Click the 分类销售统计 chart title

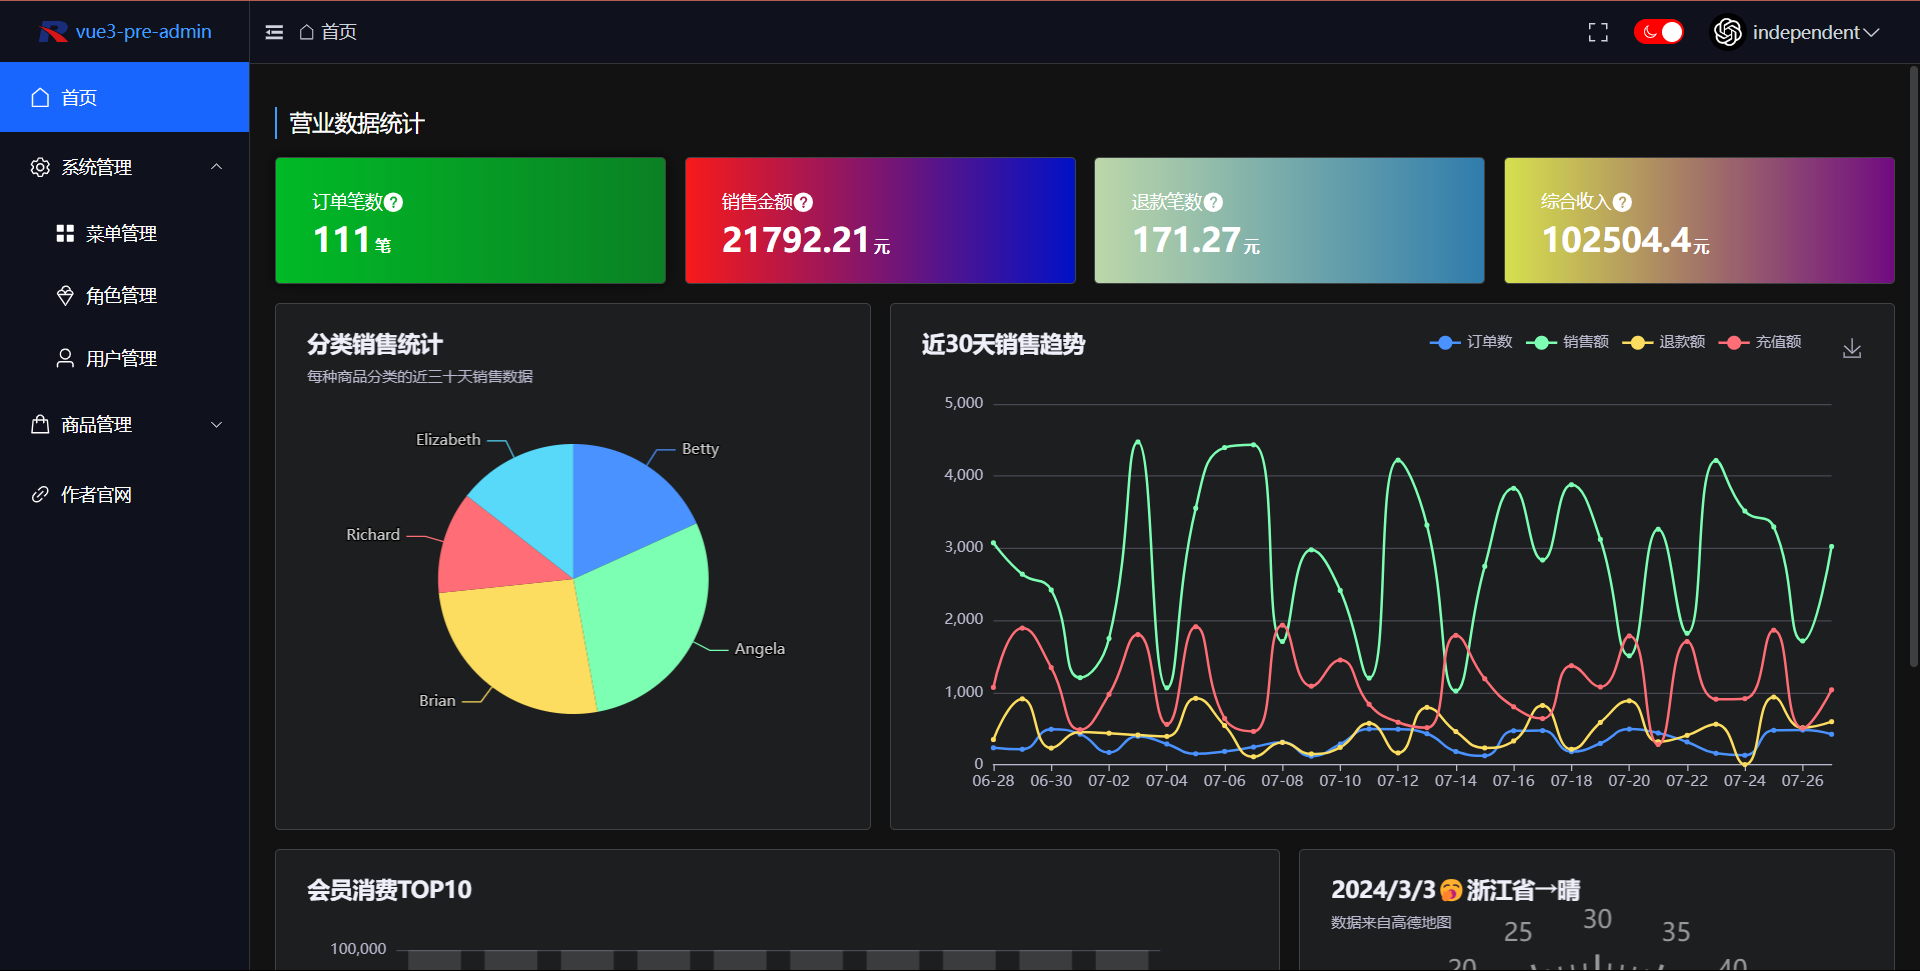(x=375, y=344)
